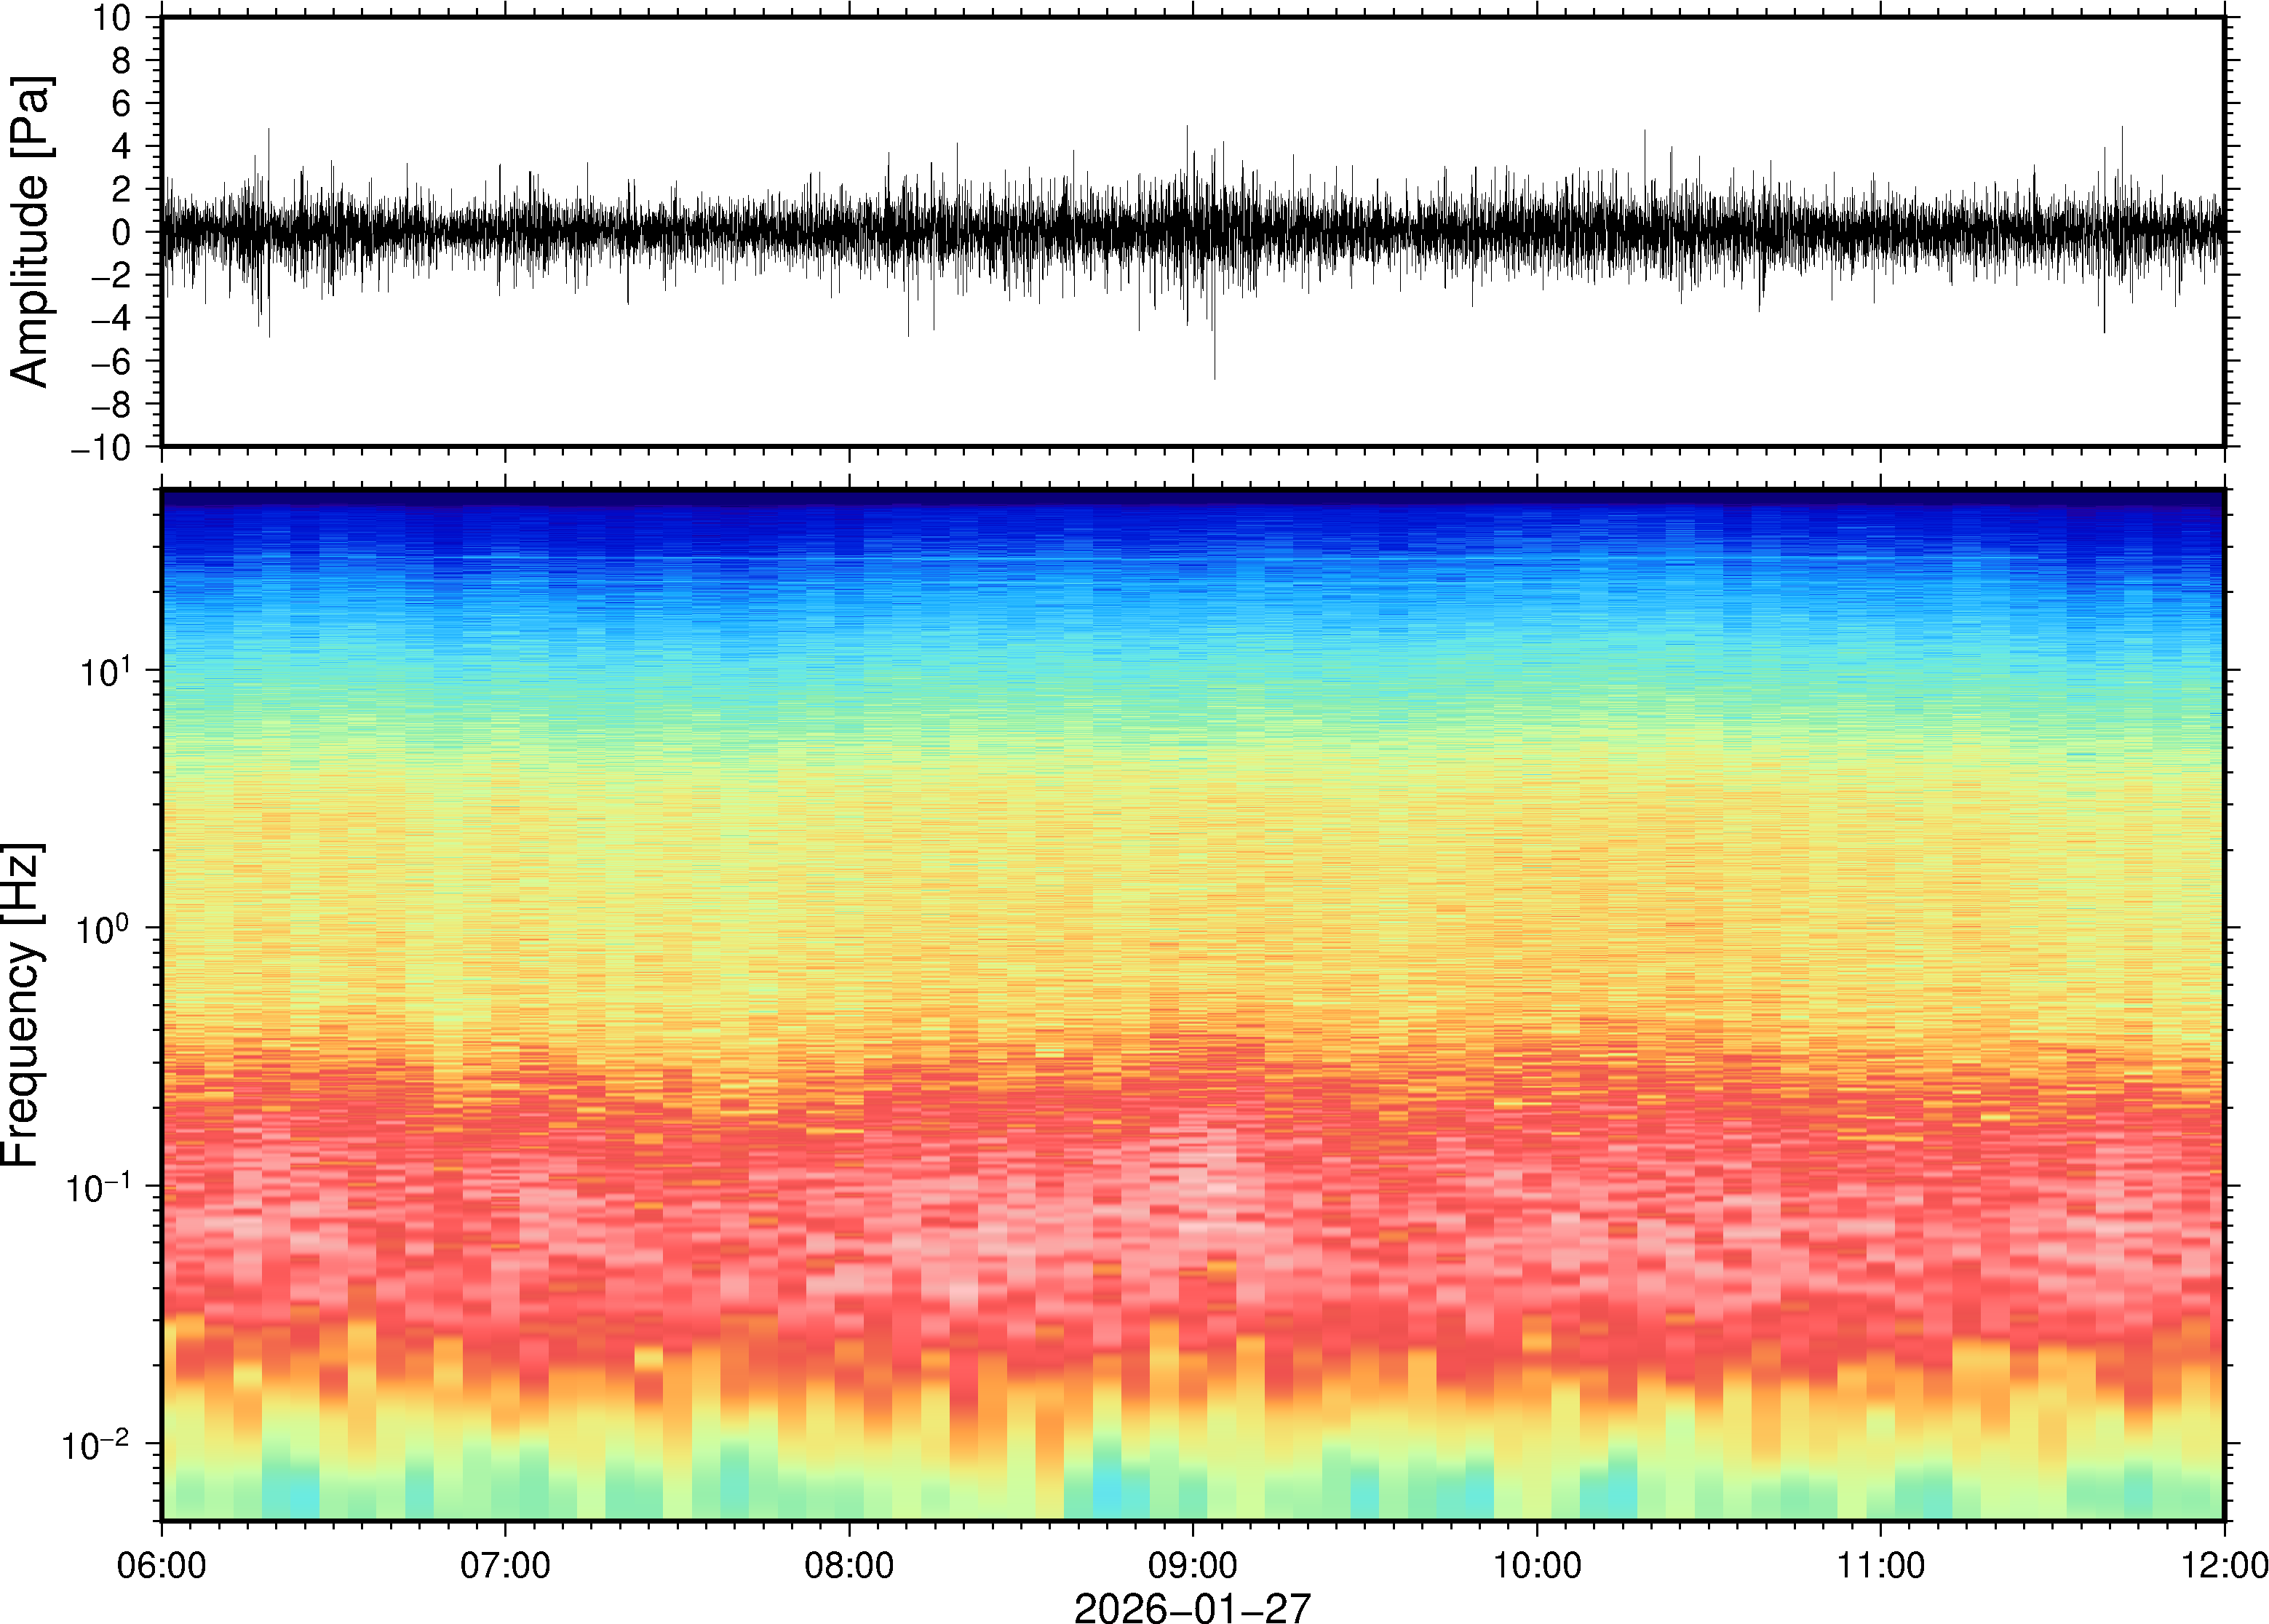Click the 10⁰ frequency tick label
Image resolution: width=2269 pixels, height=1624 pixels.
point(105,928)
